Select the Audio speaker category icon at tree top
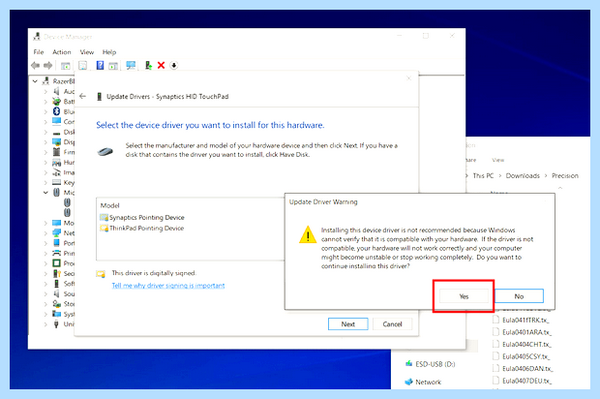Image resolution: width=600 pixels, height=399 pixels. point(56,91)
